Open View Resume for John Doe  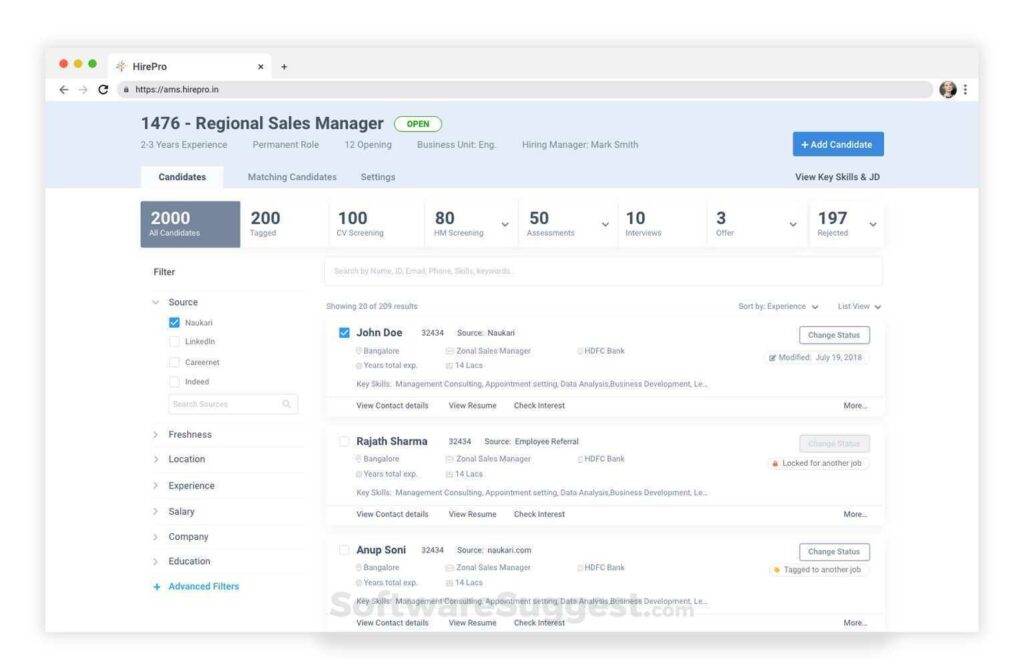click(471, 405)
